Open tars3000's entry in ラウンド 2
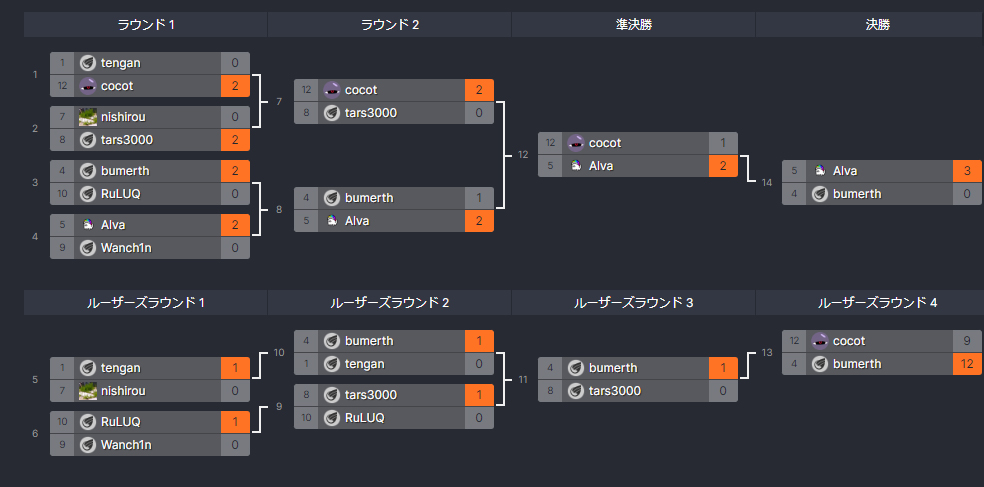 pyautogui.click(x=393, y=113)
